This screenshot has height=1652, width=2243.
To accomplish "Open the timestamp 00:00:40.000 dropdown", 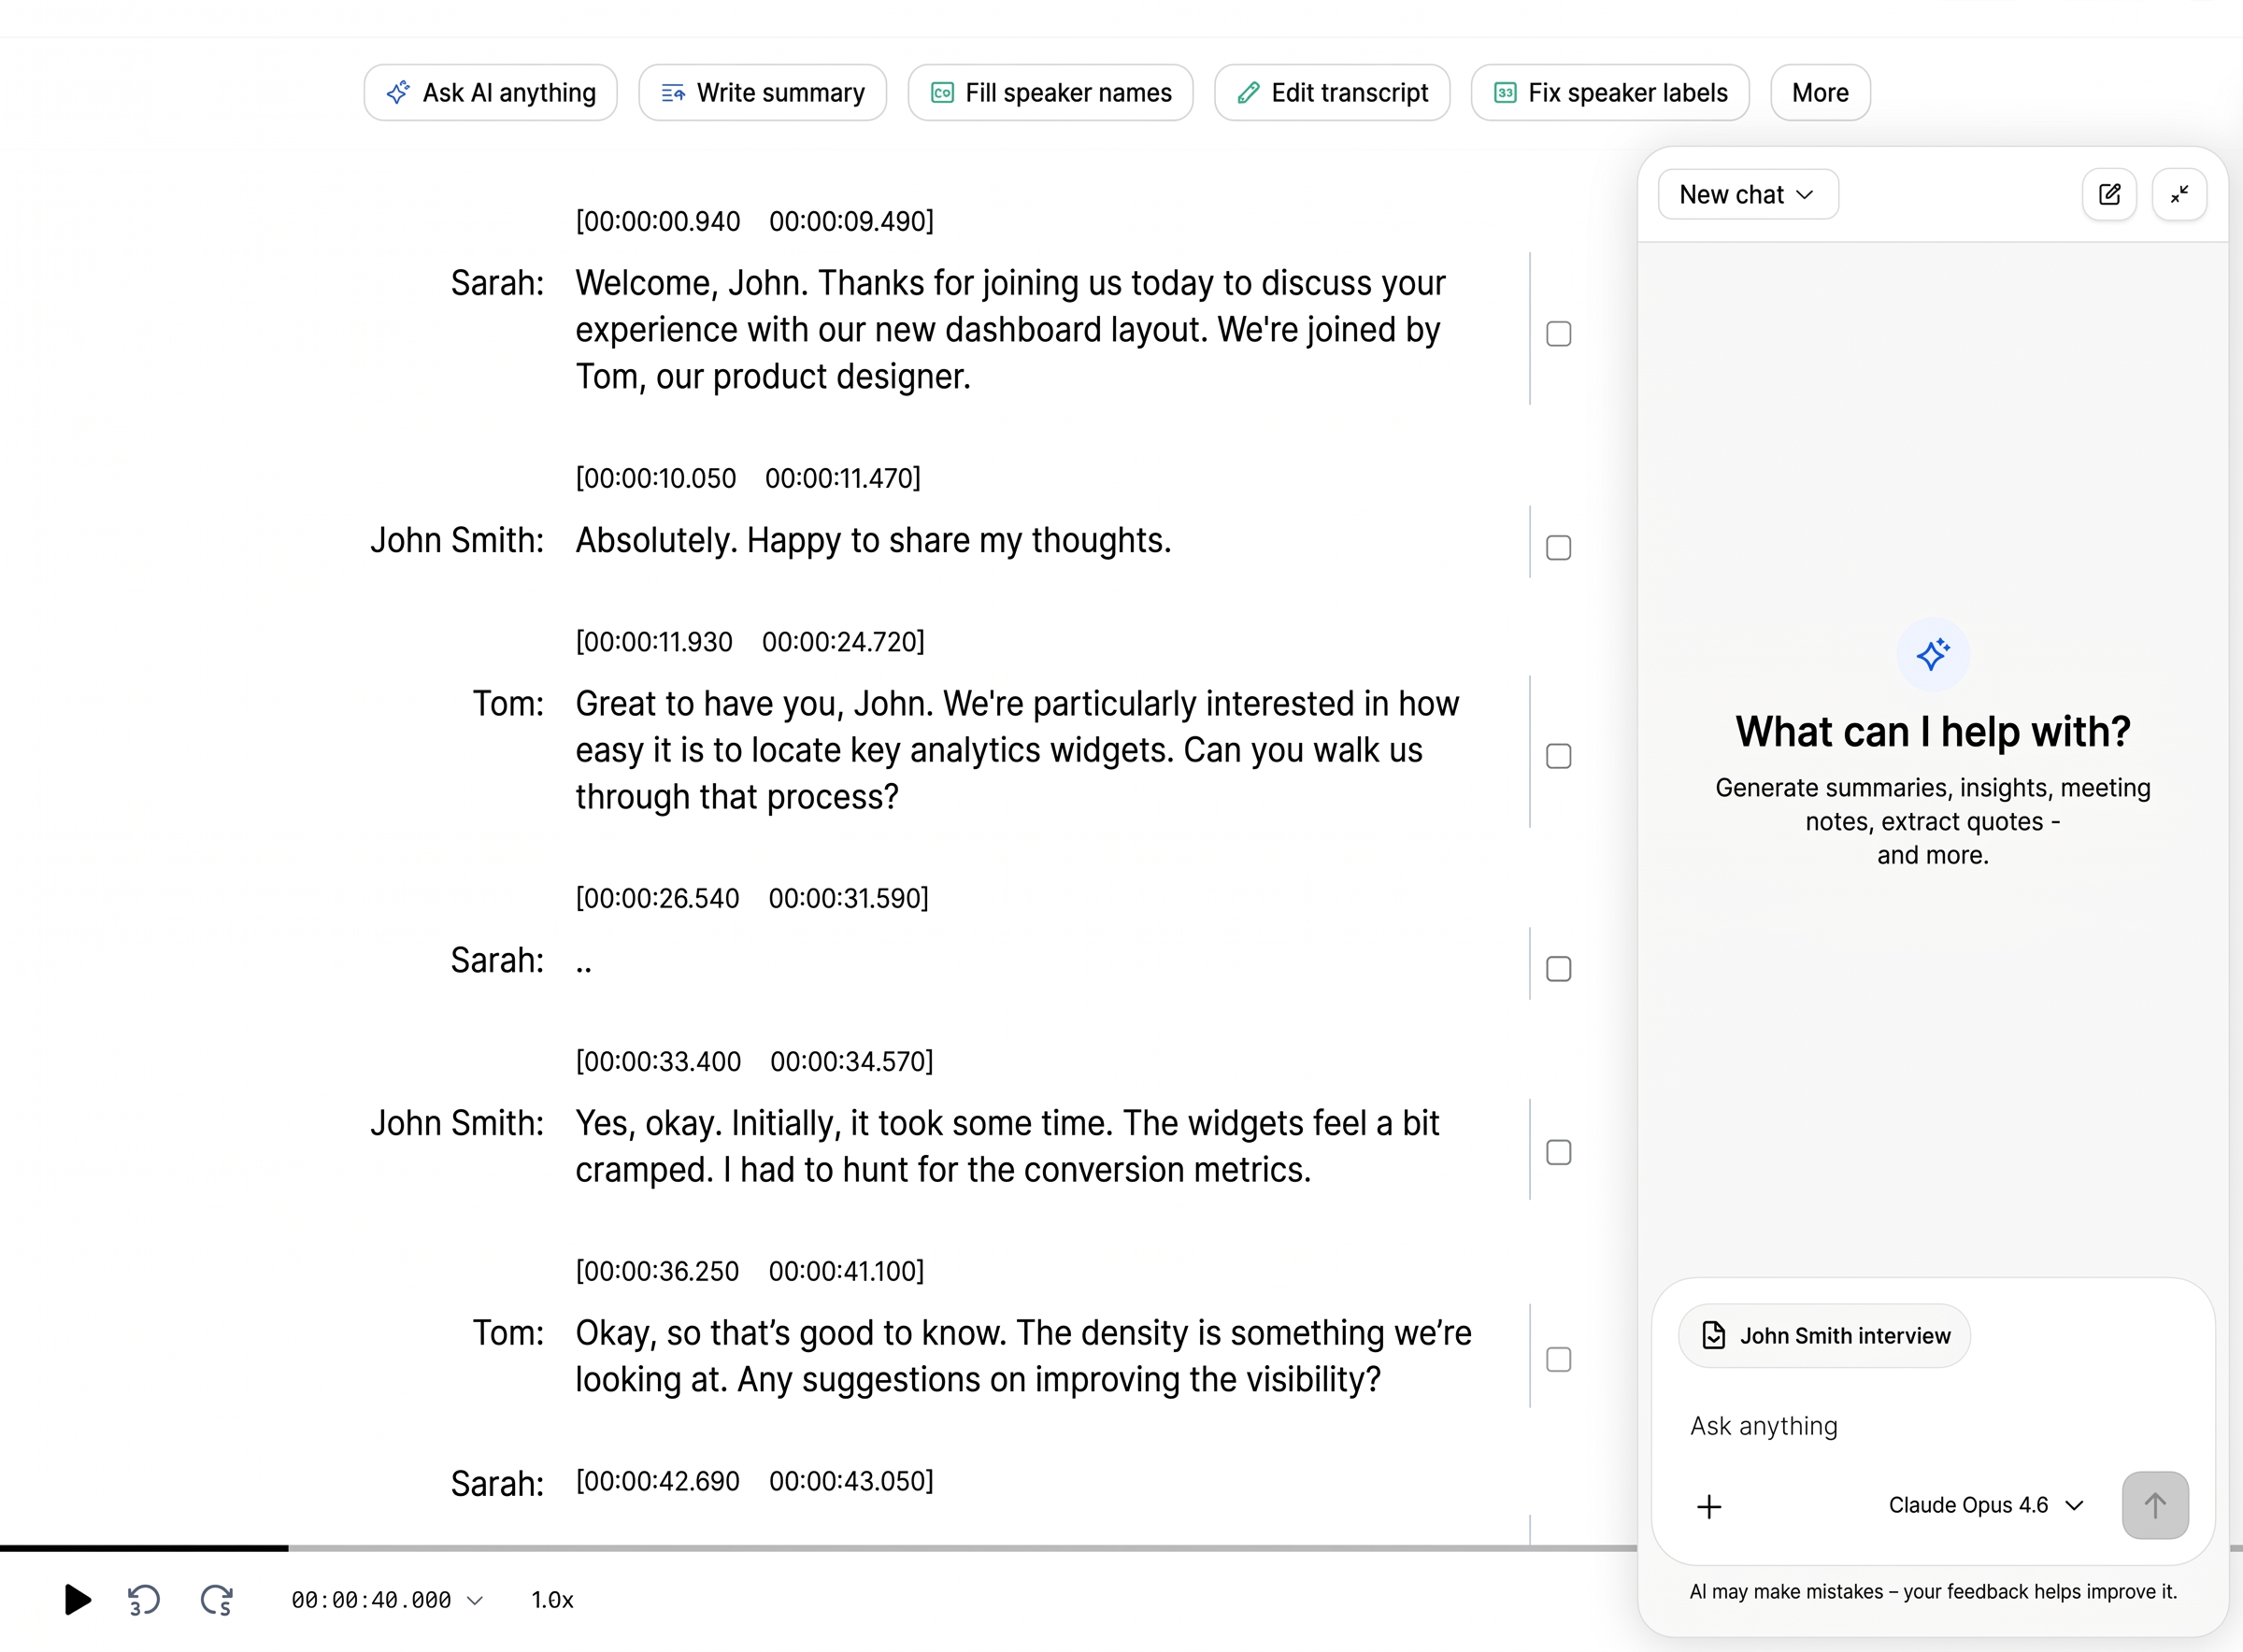I will [387, 1600].
